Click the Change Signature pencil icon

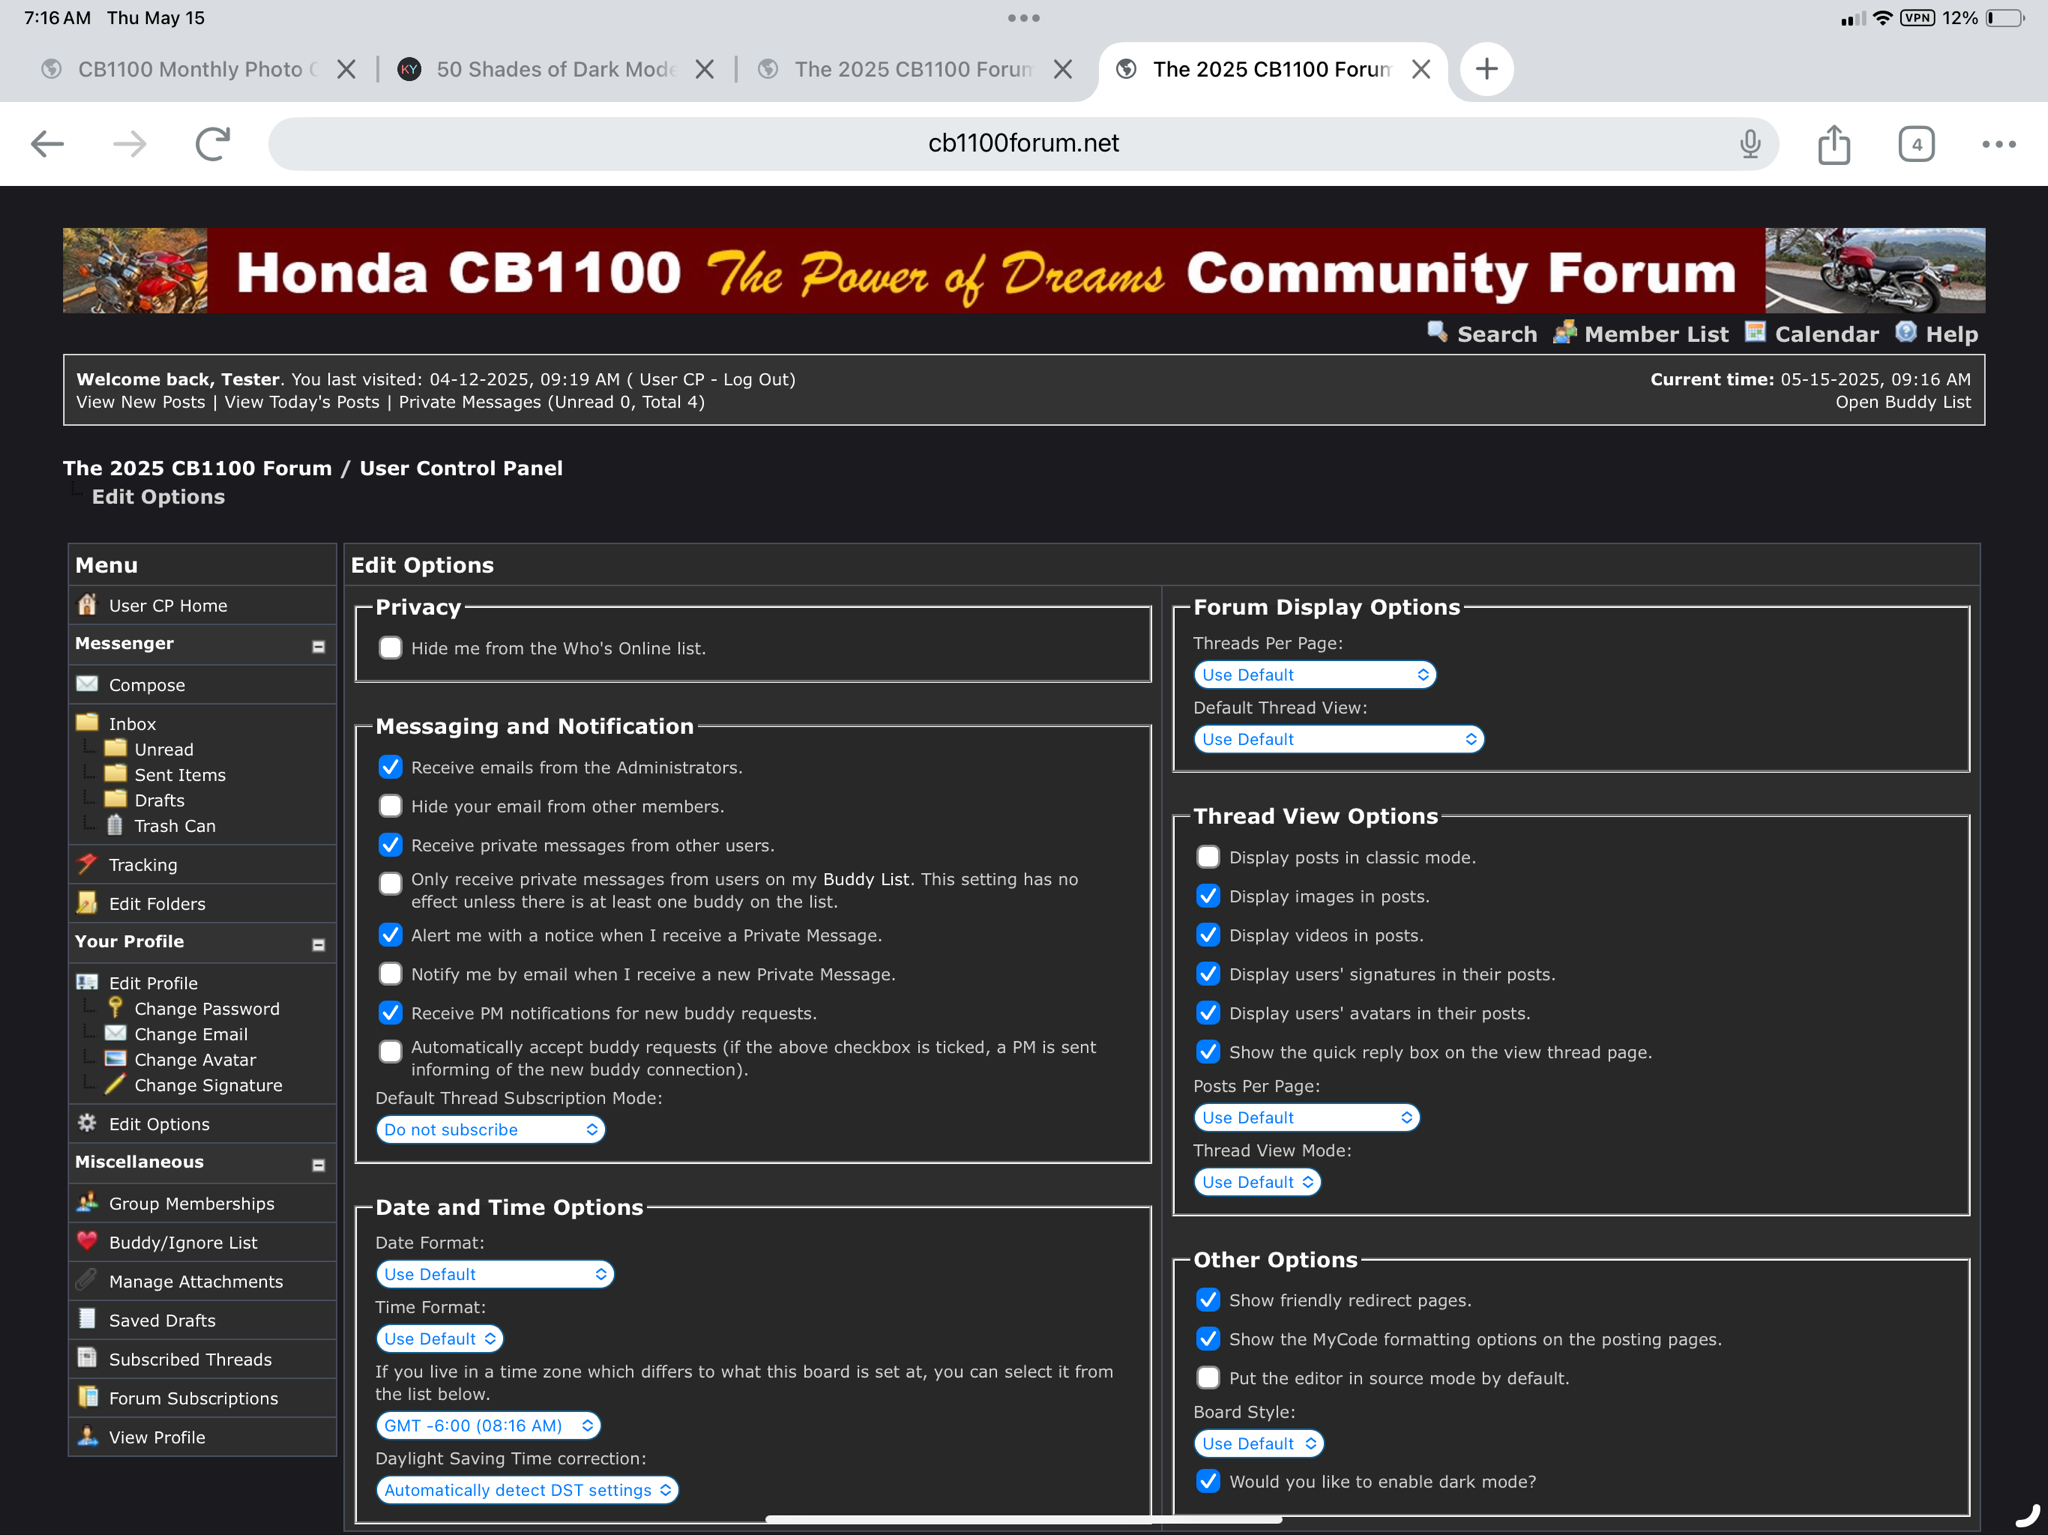115,1084
